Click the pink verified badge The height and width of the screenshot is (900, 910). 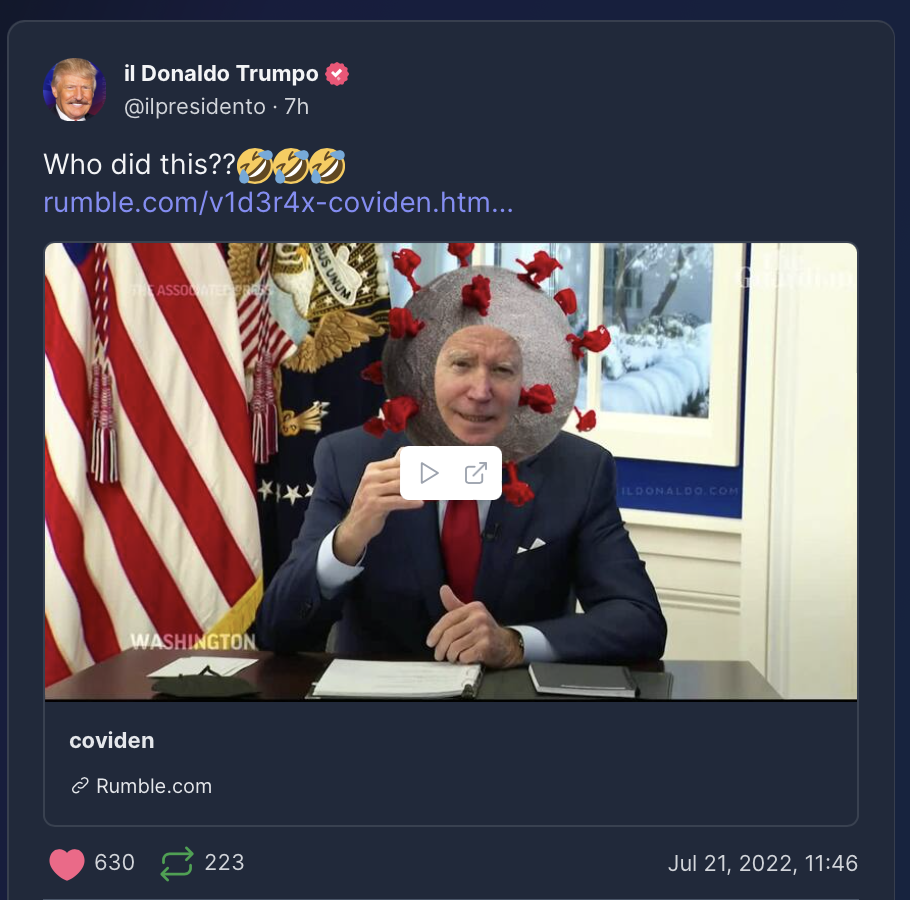[337, 74]
